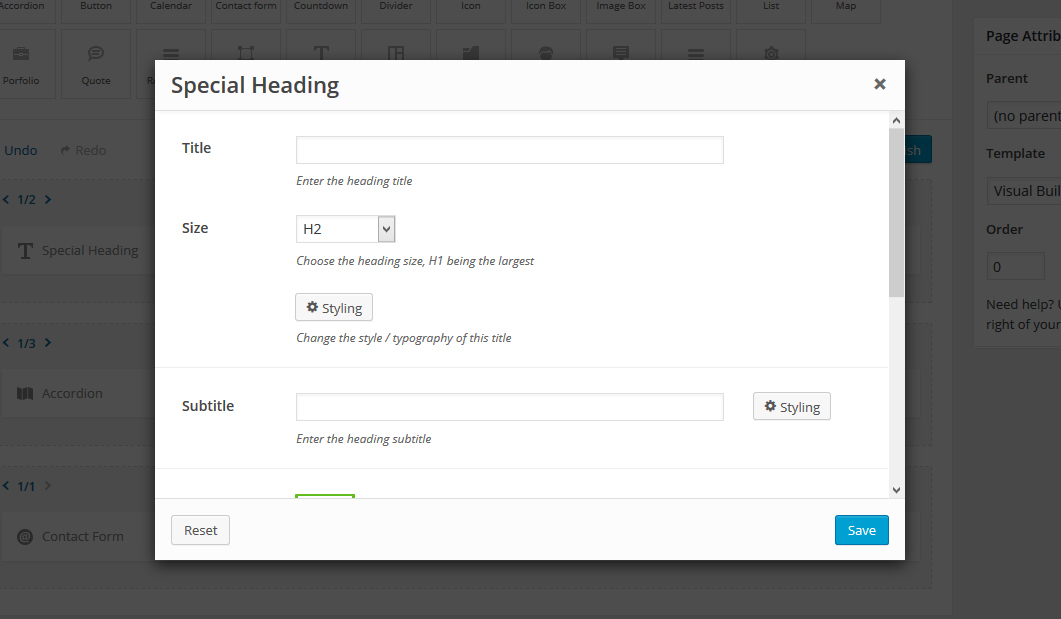Click the dialog vertical scrollbar thumb
Screen dimensions: 1061x619
pos(896,212)
